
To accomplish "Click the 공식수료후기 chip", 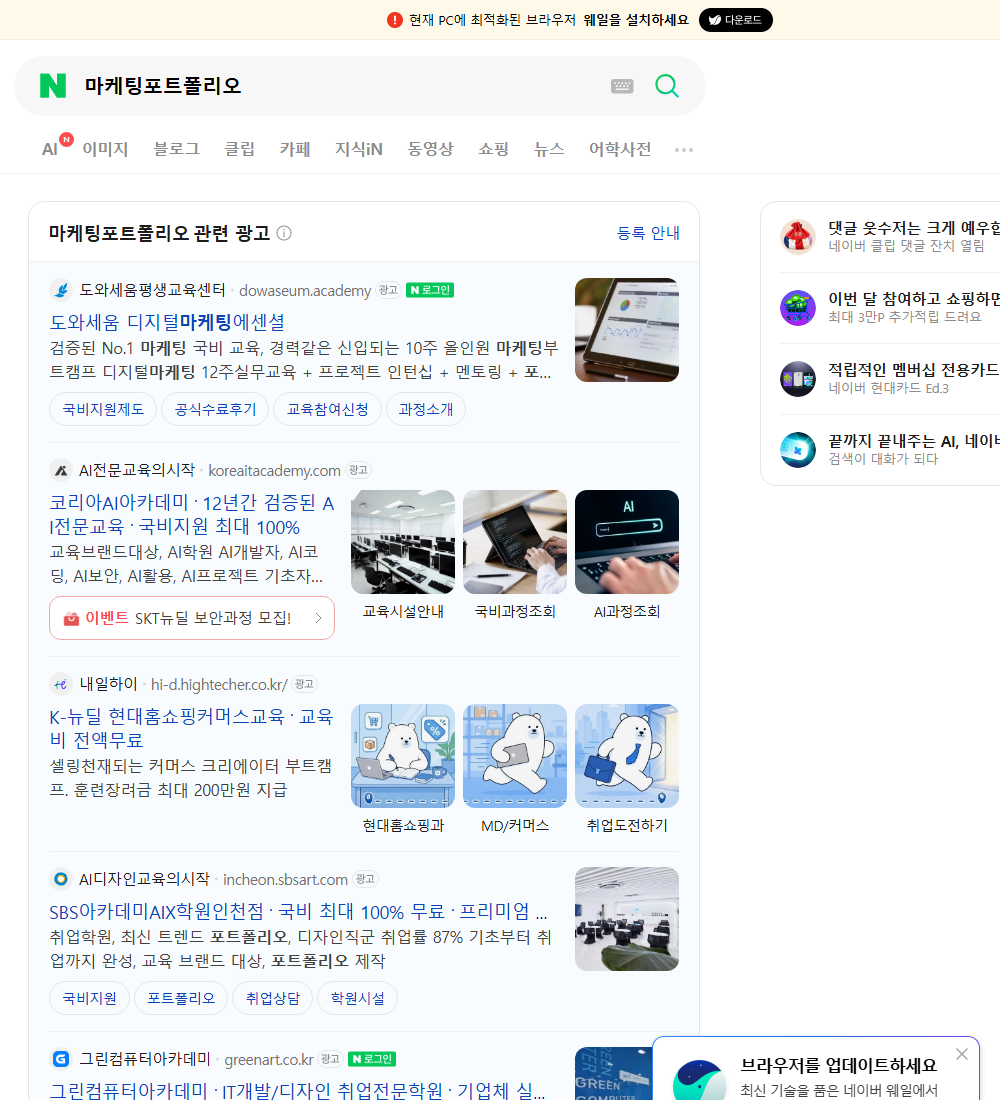I will click(x=215, y=409).
